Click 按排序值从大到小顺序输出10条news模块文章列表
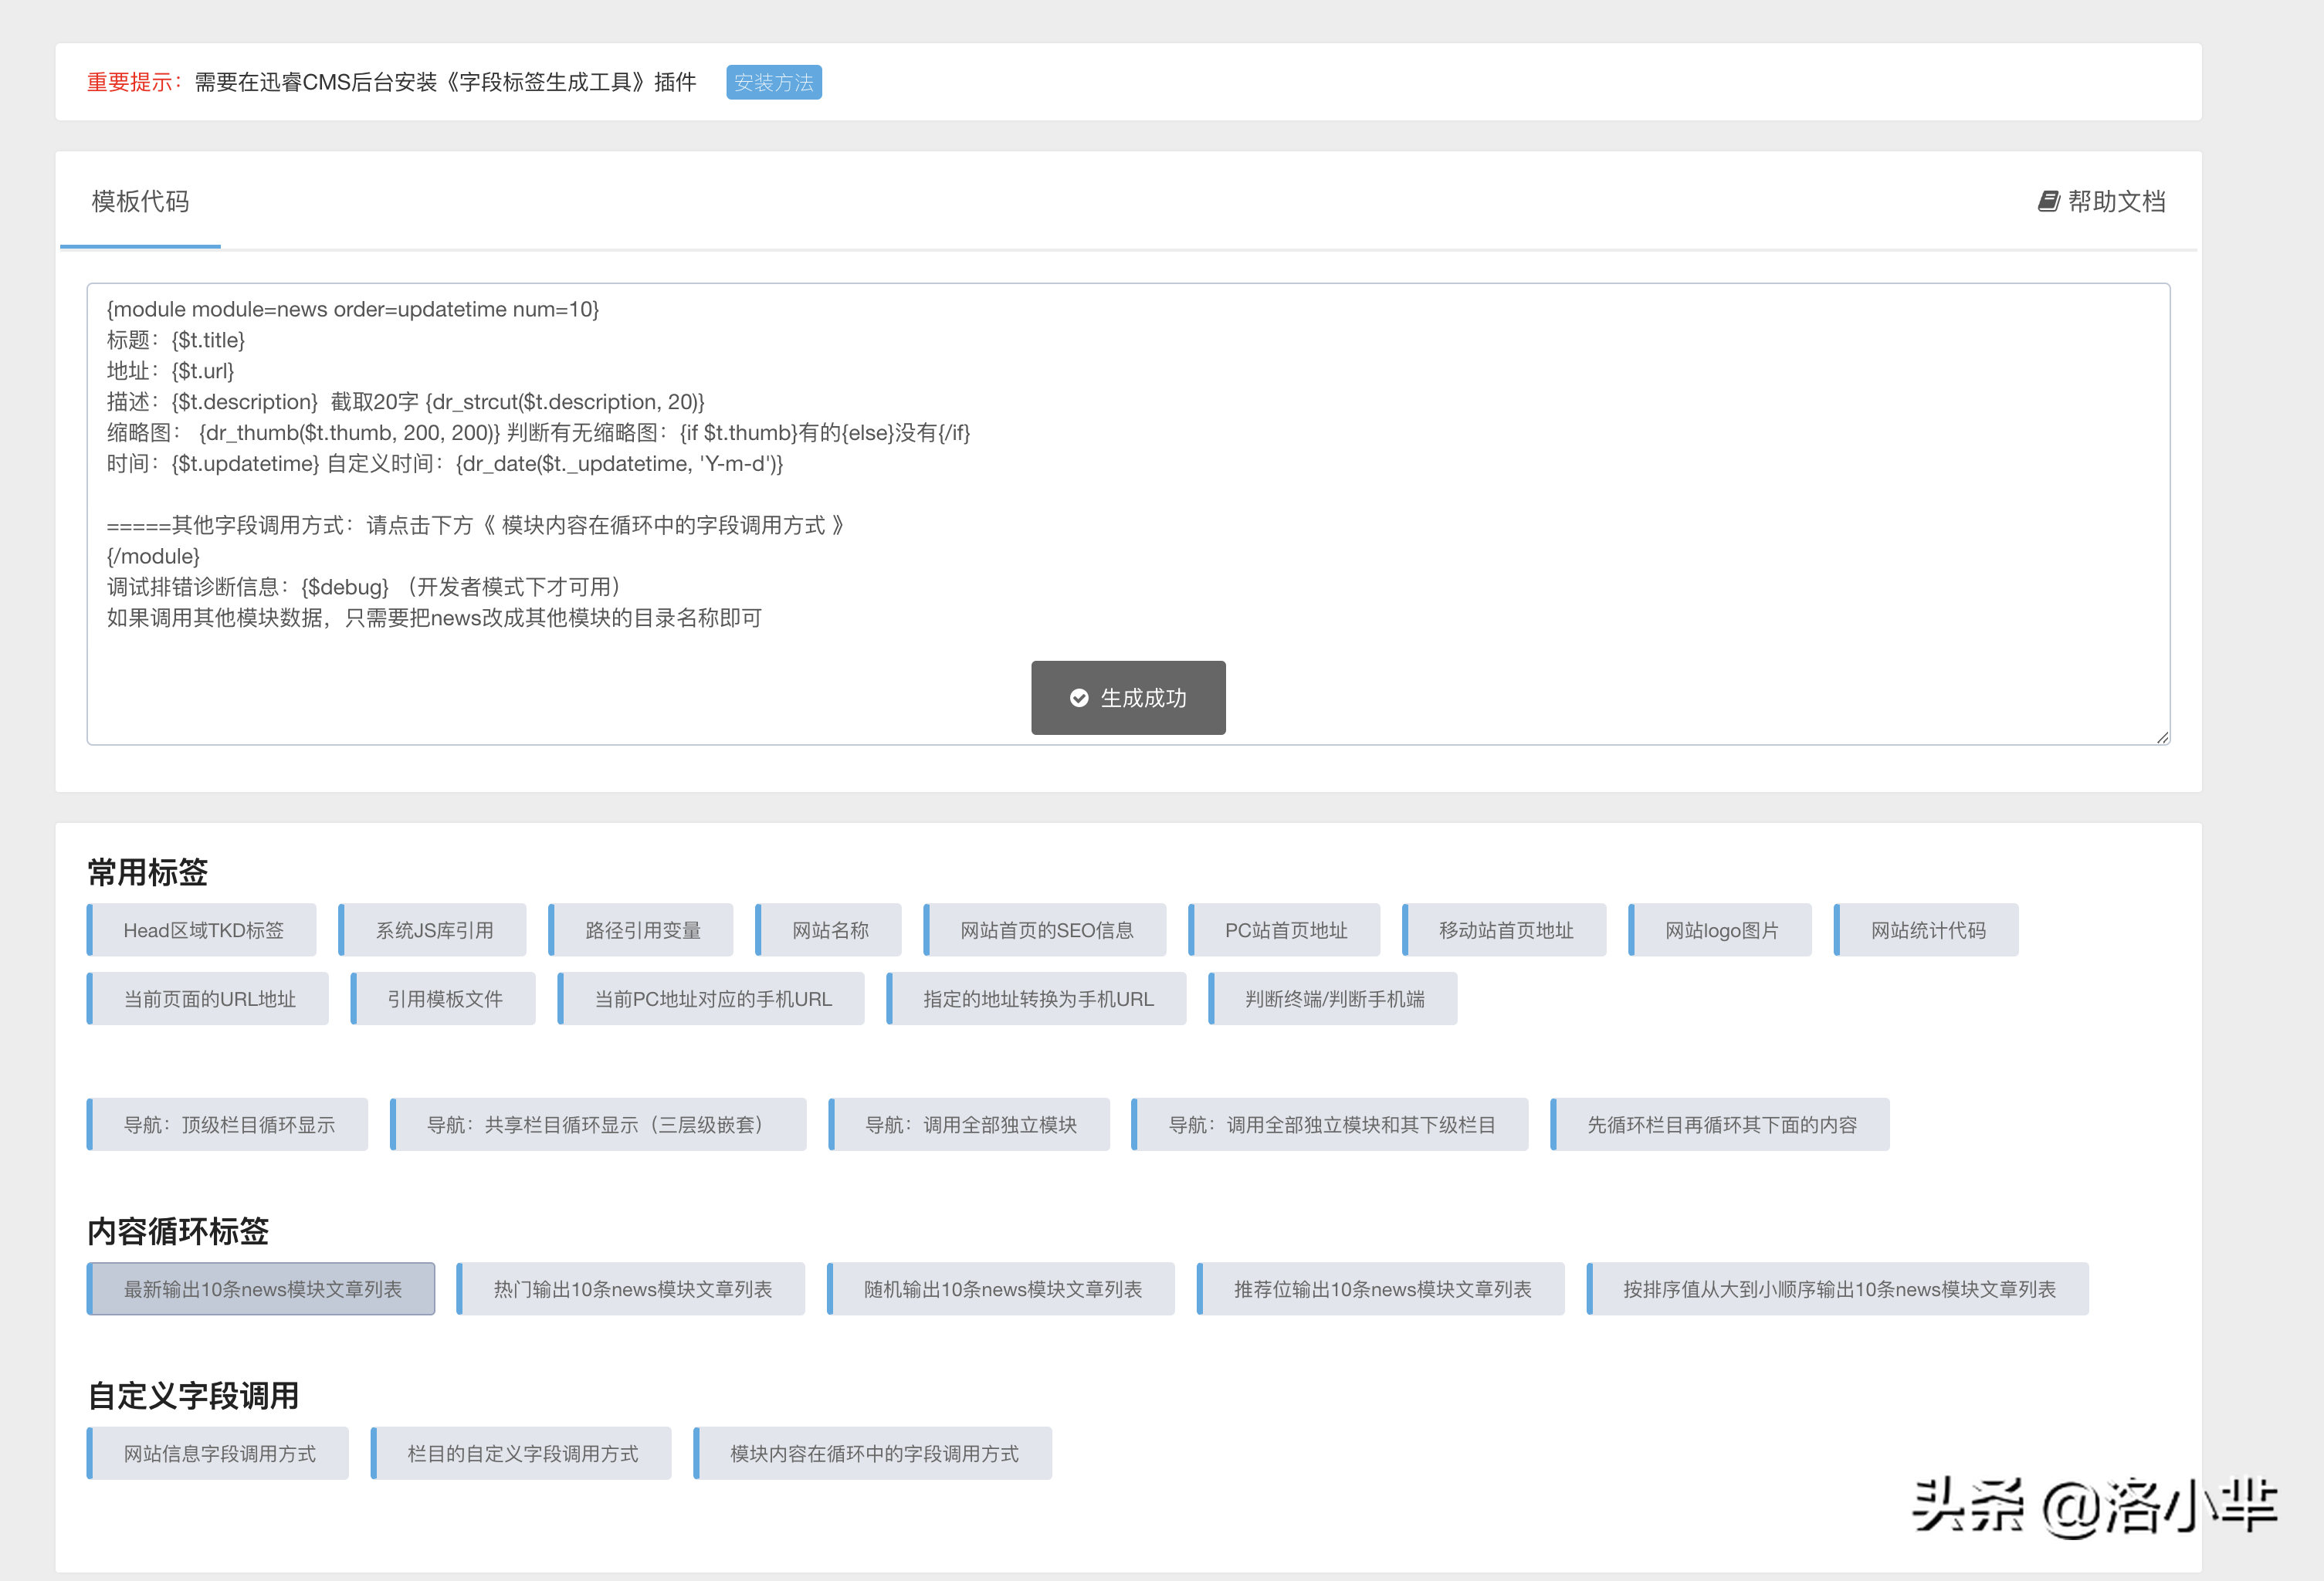2324x1581 pixels. pyautogui.click(x=1838, y=1289)
